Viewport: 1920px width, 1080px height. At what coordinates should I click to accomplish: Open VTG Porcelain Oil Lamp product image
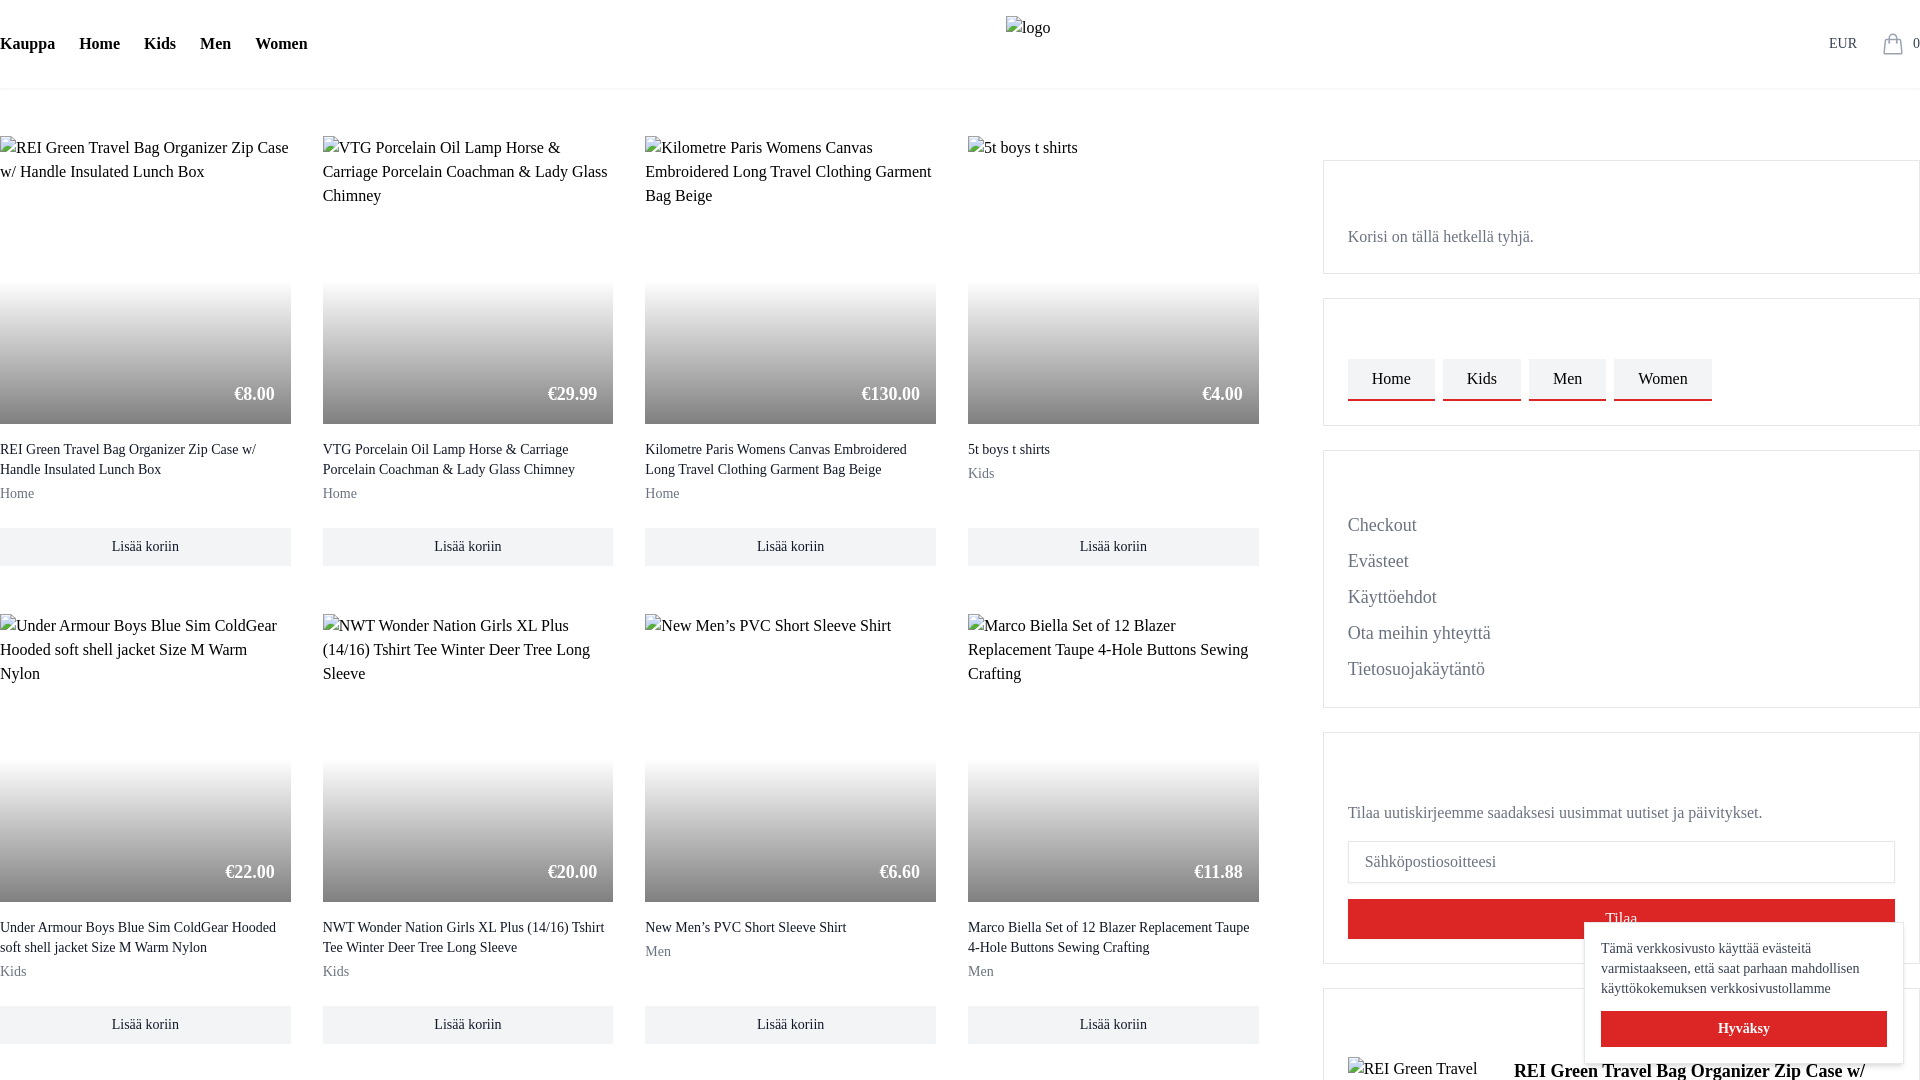pos(467,280)
